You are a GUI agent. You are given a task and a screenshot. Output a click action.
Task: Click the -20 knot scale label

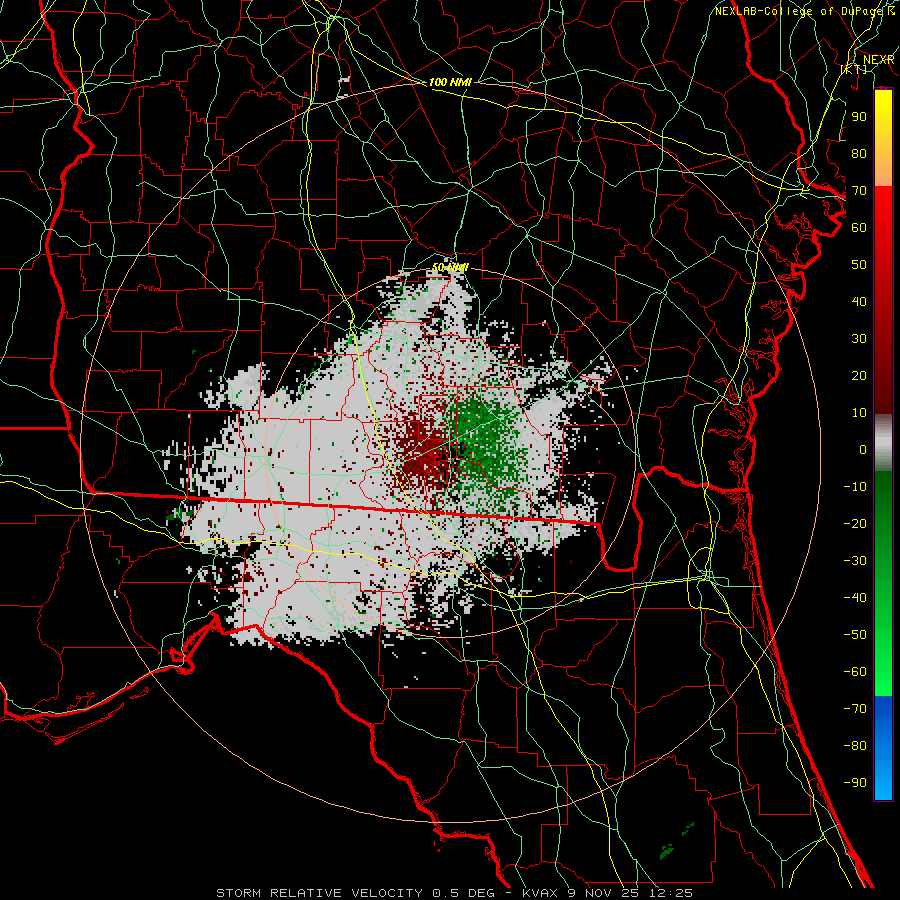[x=855, y=523]
